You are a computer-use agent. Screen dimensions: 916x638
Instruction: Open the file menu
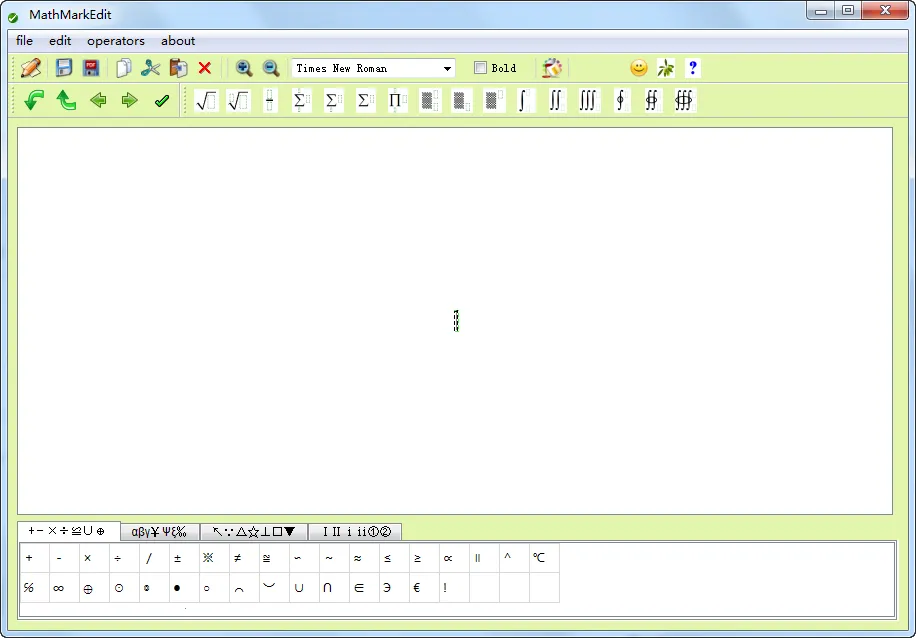click(x=23, y=41)
